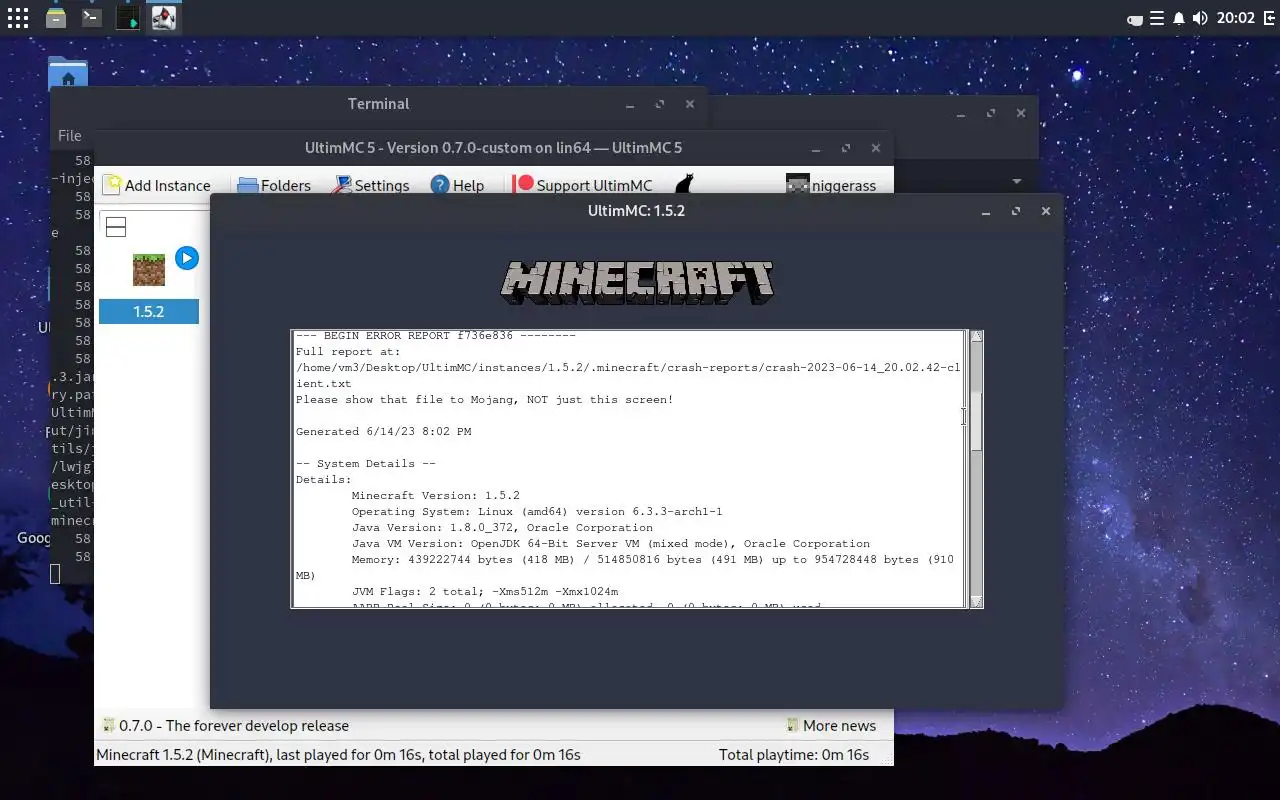Screen dimensions: 1280x800
Task: Click the More news button
Action: coord(831,726)
